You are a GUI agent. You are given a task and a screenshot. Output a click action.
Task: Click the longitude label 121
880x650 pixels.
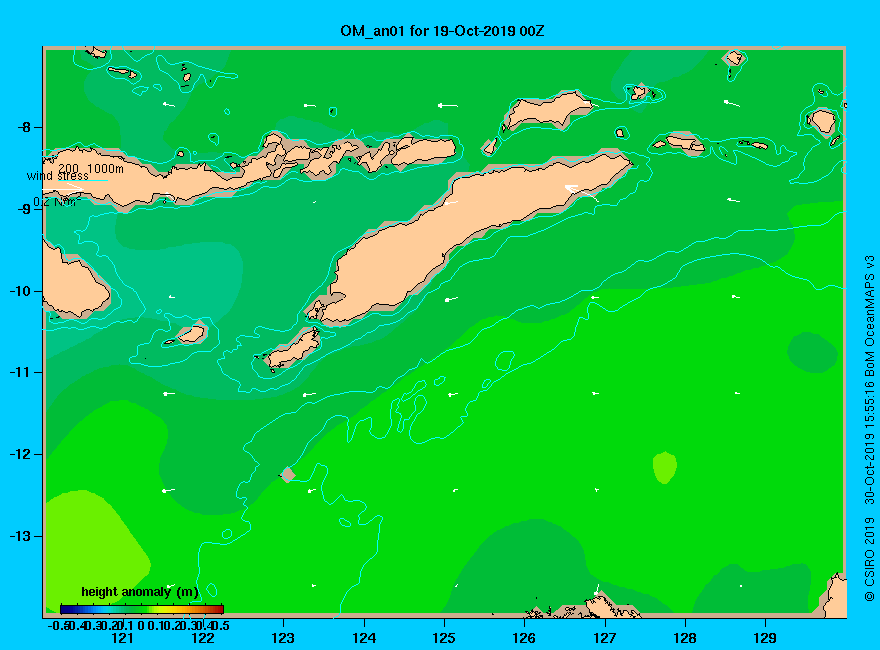pos(122,638)
